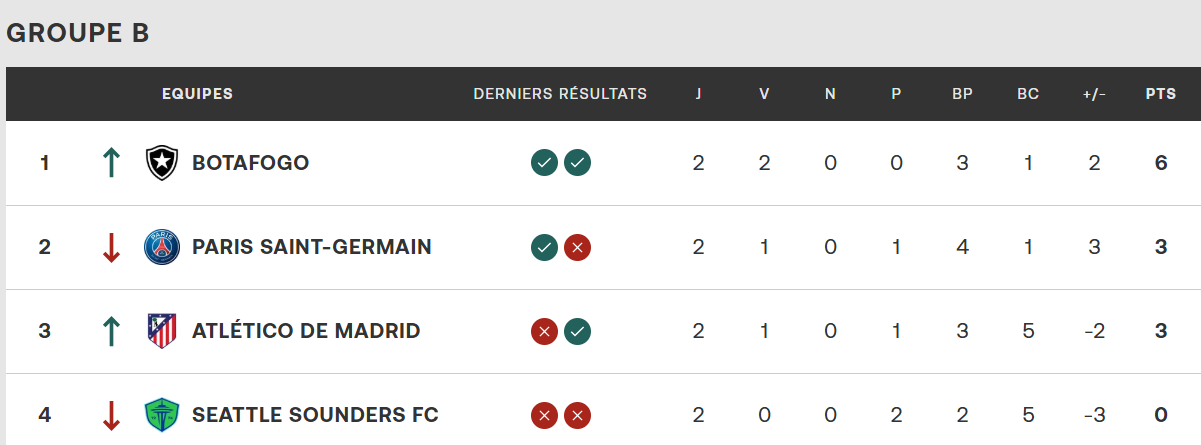Click Atlético de Madrid's green win result icon
The width and height of the screenshot is (1201, 445).
click(x=577, y=330)
